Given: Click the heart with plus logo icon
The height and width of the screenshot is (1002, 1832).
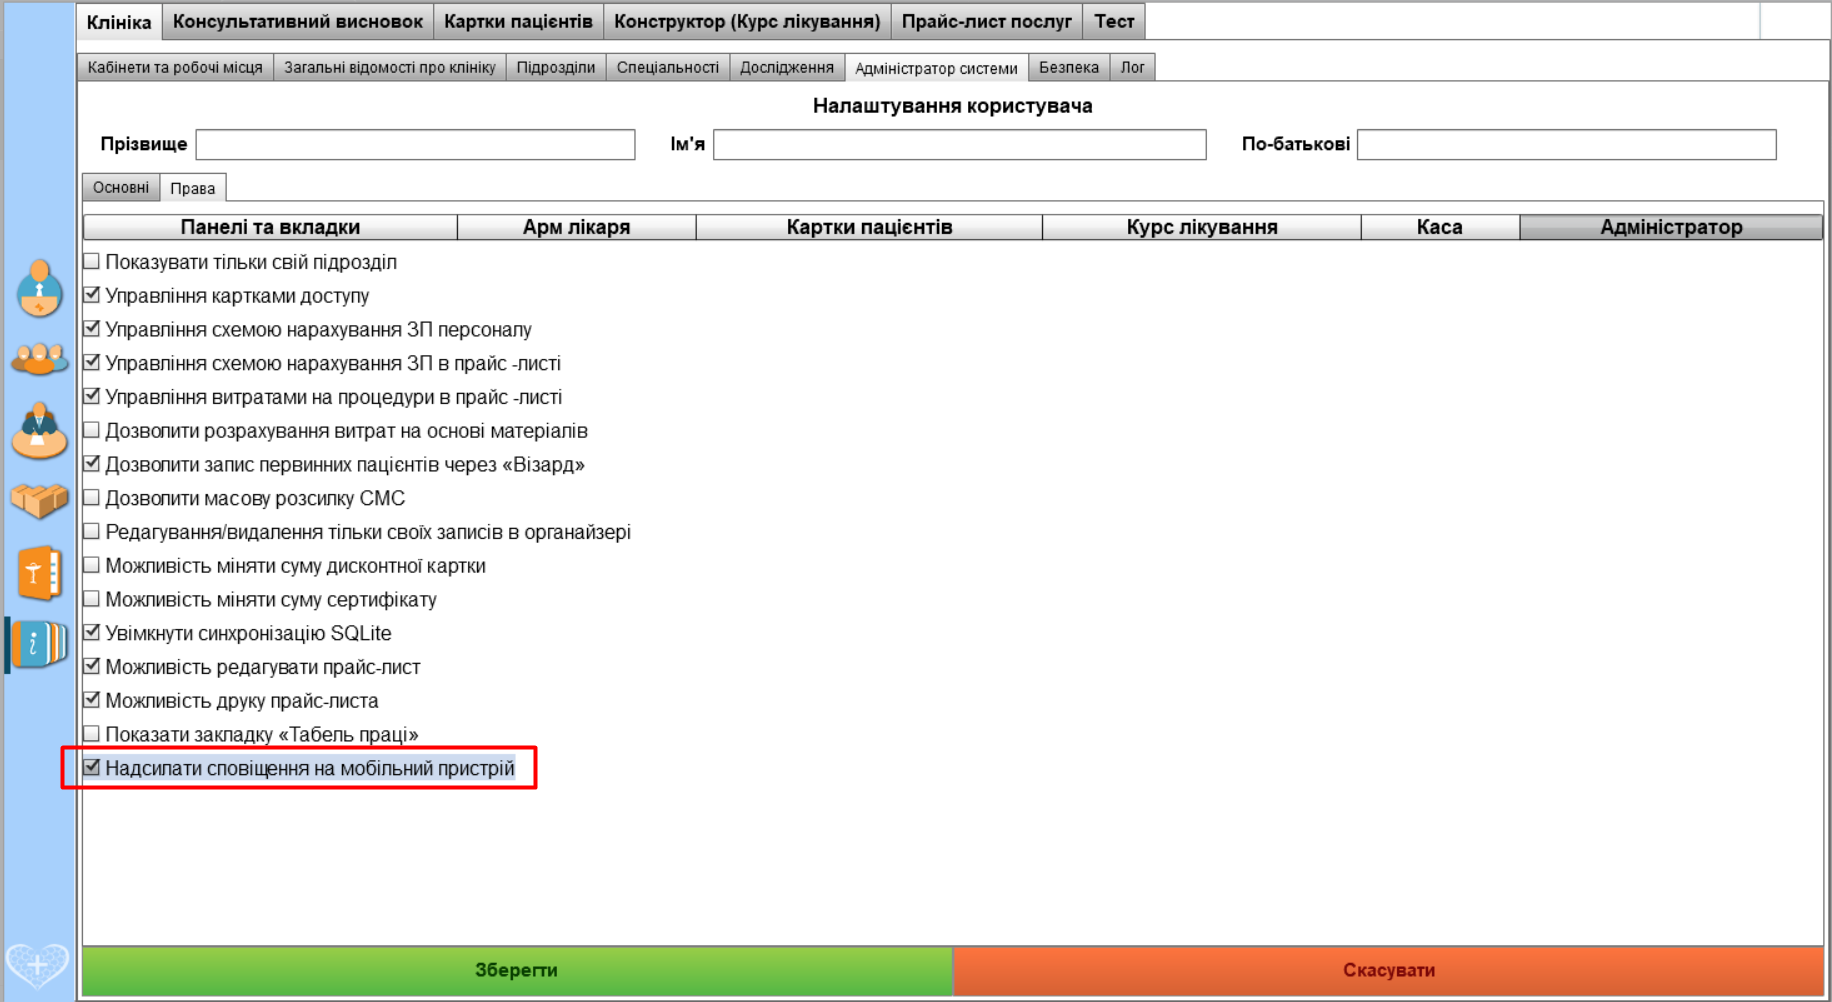Looking at the screenshot, I should (37, 965).
